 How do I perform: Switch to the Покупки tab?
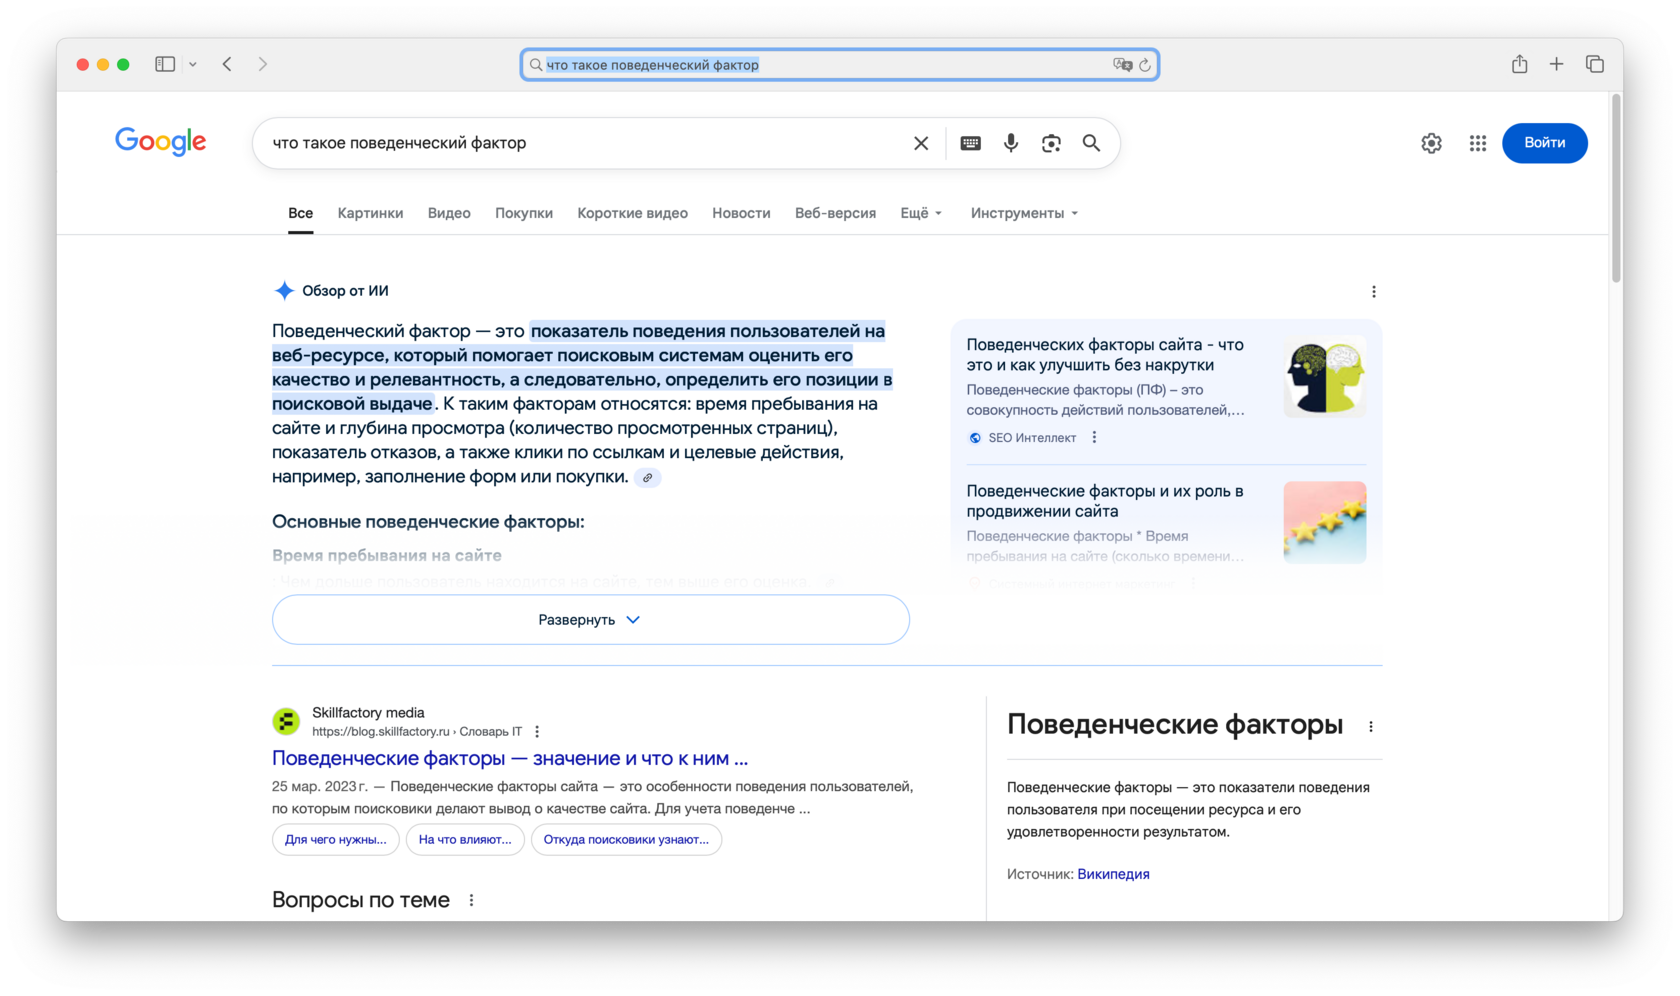[524, 213]
